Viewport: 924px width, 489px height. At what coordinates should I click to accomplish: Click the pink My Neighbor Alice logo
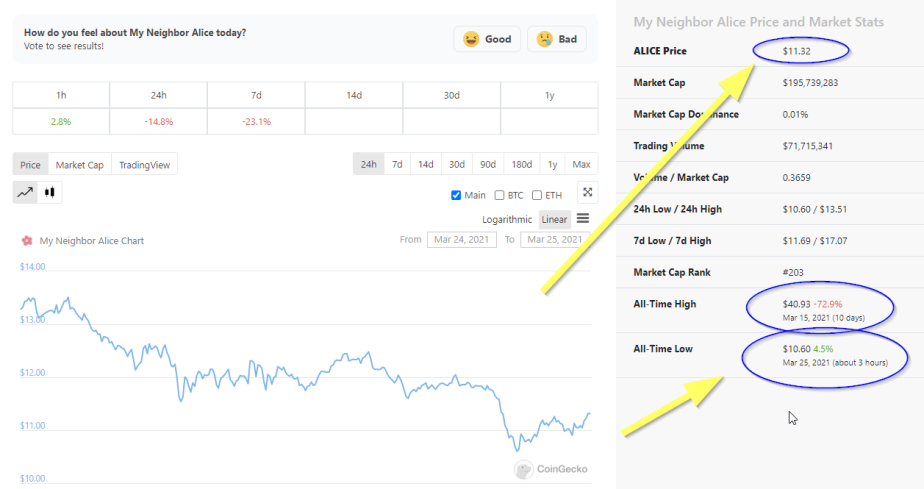[27, 240]
